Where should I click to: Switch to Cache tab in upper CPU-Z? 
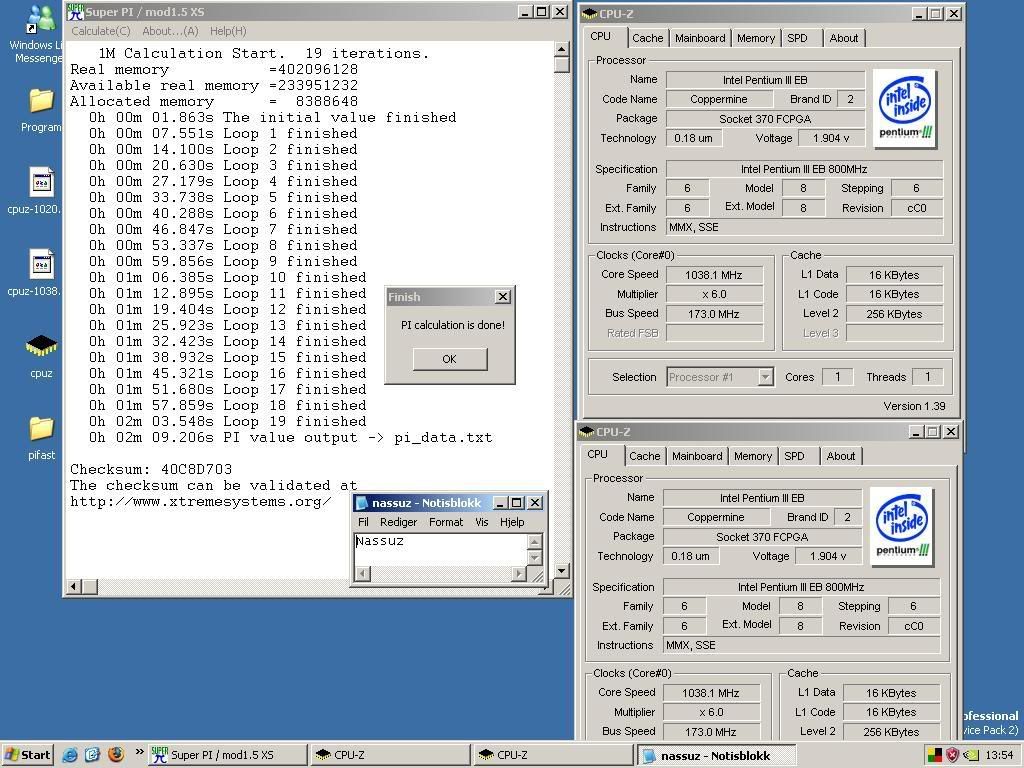[x=647, y=39]
